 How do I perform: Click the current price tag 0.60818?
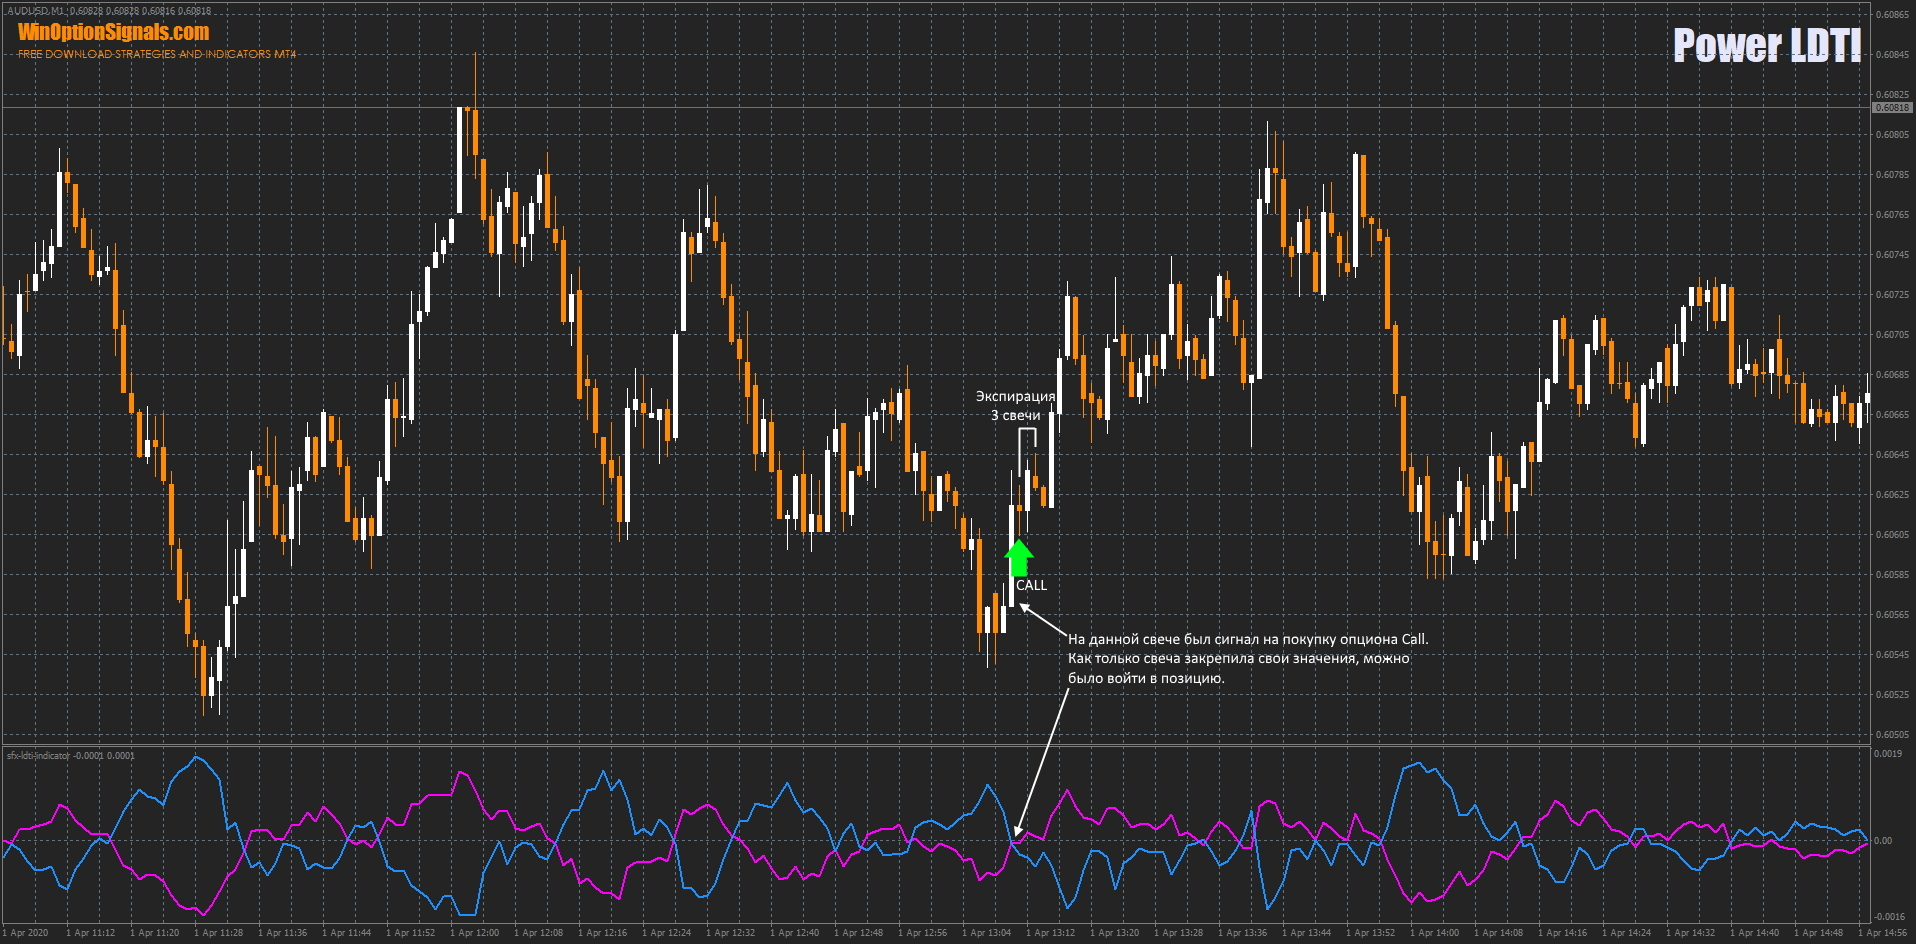click(1890, 108)
